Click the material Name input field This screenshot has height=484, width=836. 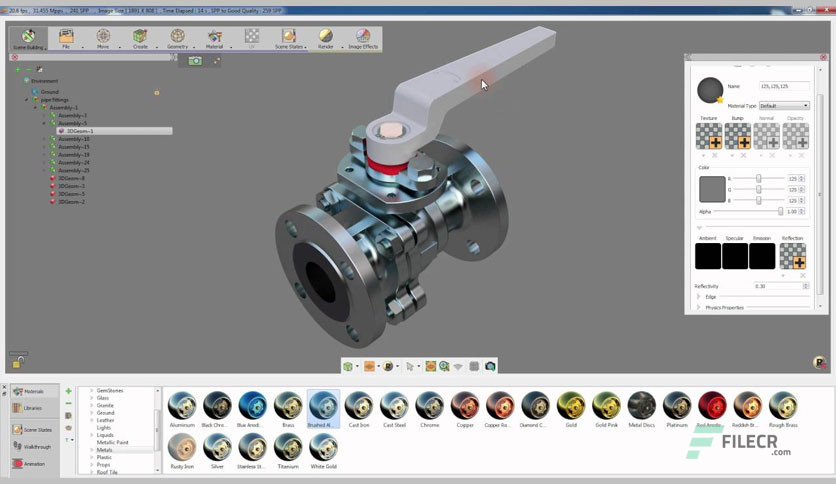tap(784, 86)
